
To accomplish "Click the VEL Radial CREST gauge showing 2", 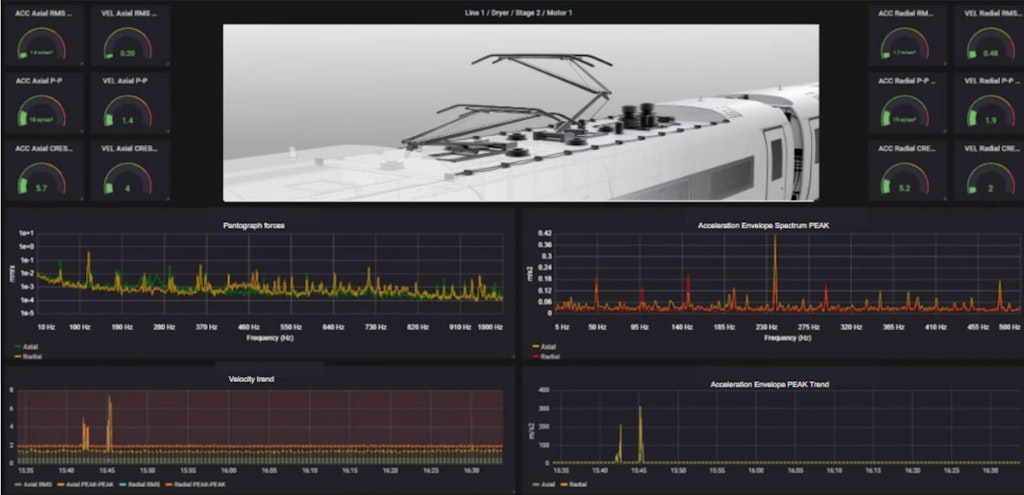I will [991, 170].
